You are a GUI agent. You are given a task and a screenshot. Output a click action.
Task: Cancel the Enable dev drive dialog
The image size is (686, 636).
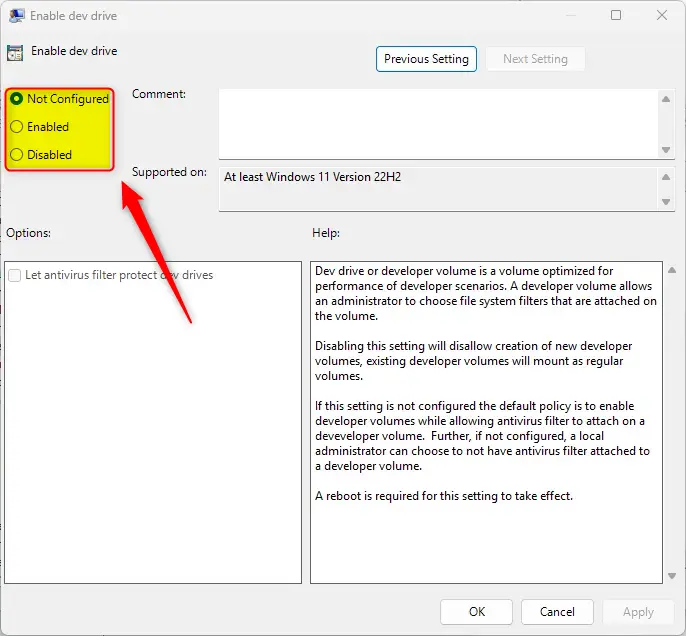click(557, 612)
